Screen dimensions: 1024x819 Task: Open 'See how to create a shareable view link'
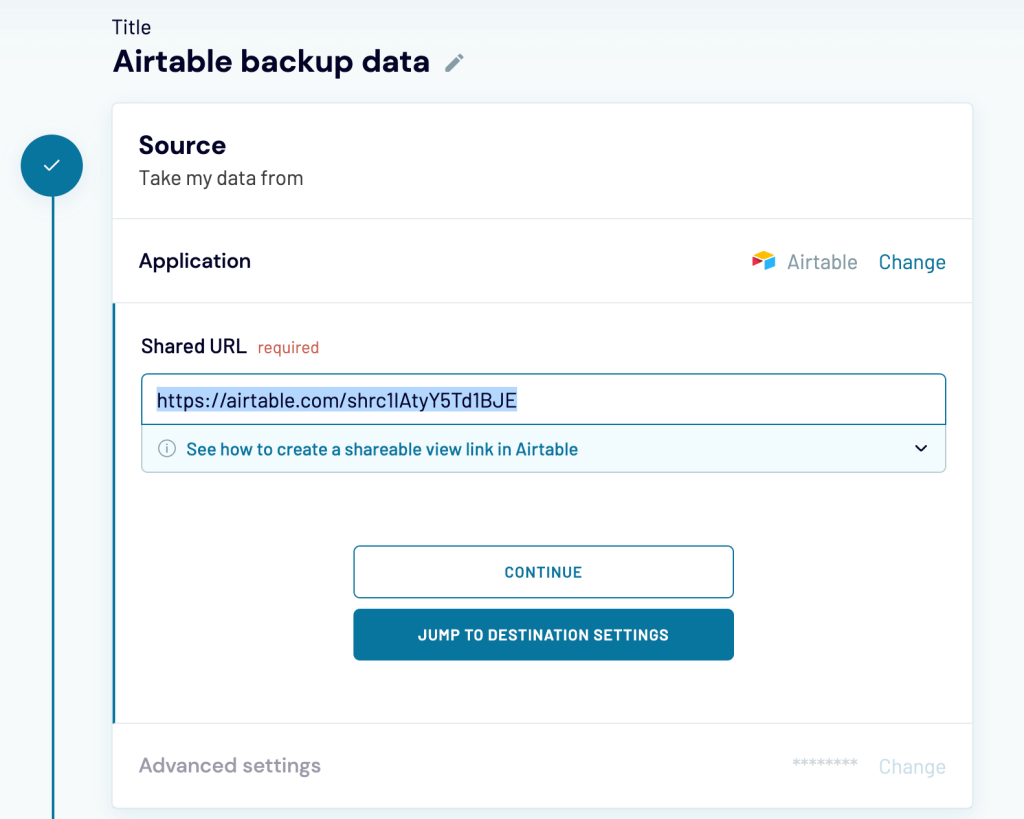pyautogui.click(x=382, y=449)
